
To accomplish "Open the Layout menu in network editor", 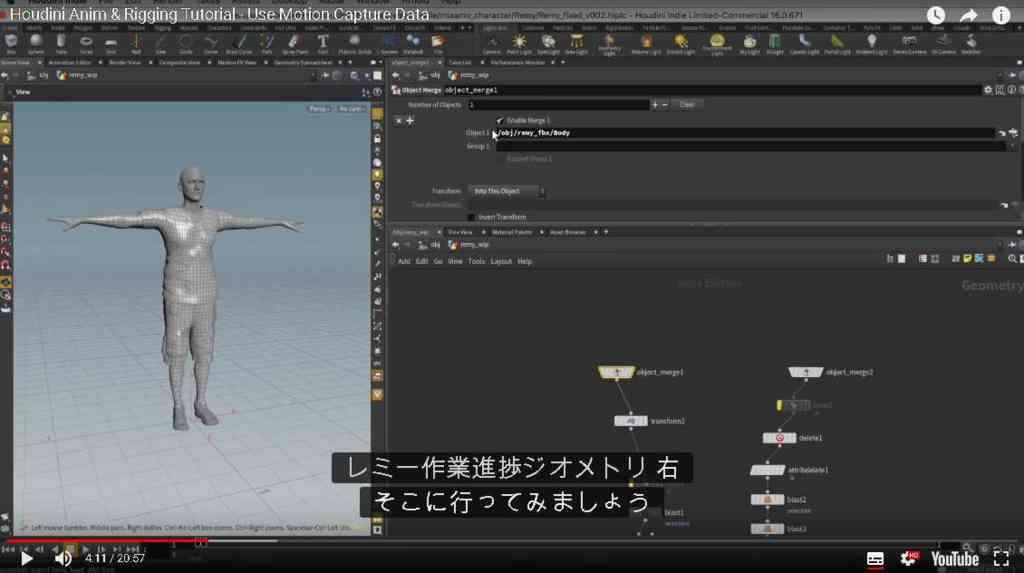I will [501, 261].
